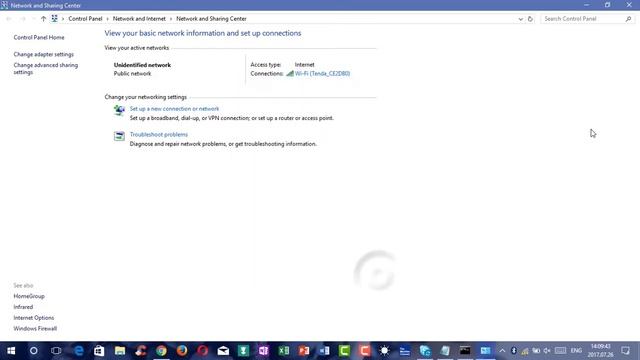This screenshot has width=640, height=360.
Task: Click the Forward navigation arrow
Action: click(22, 19)
